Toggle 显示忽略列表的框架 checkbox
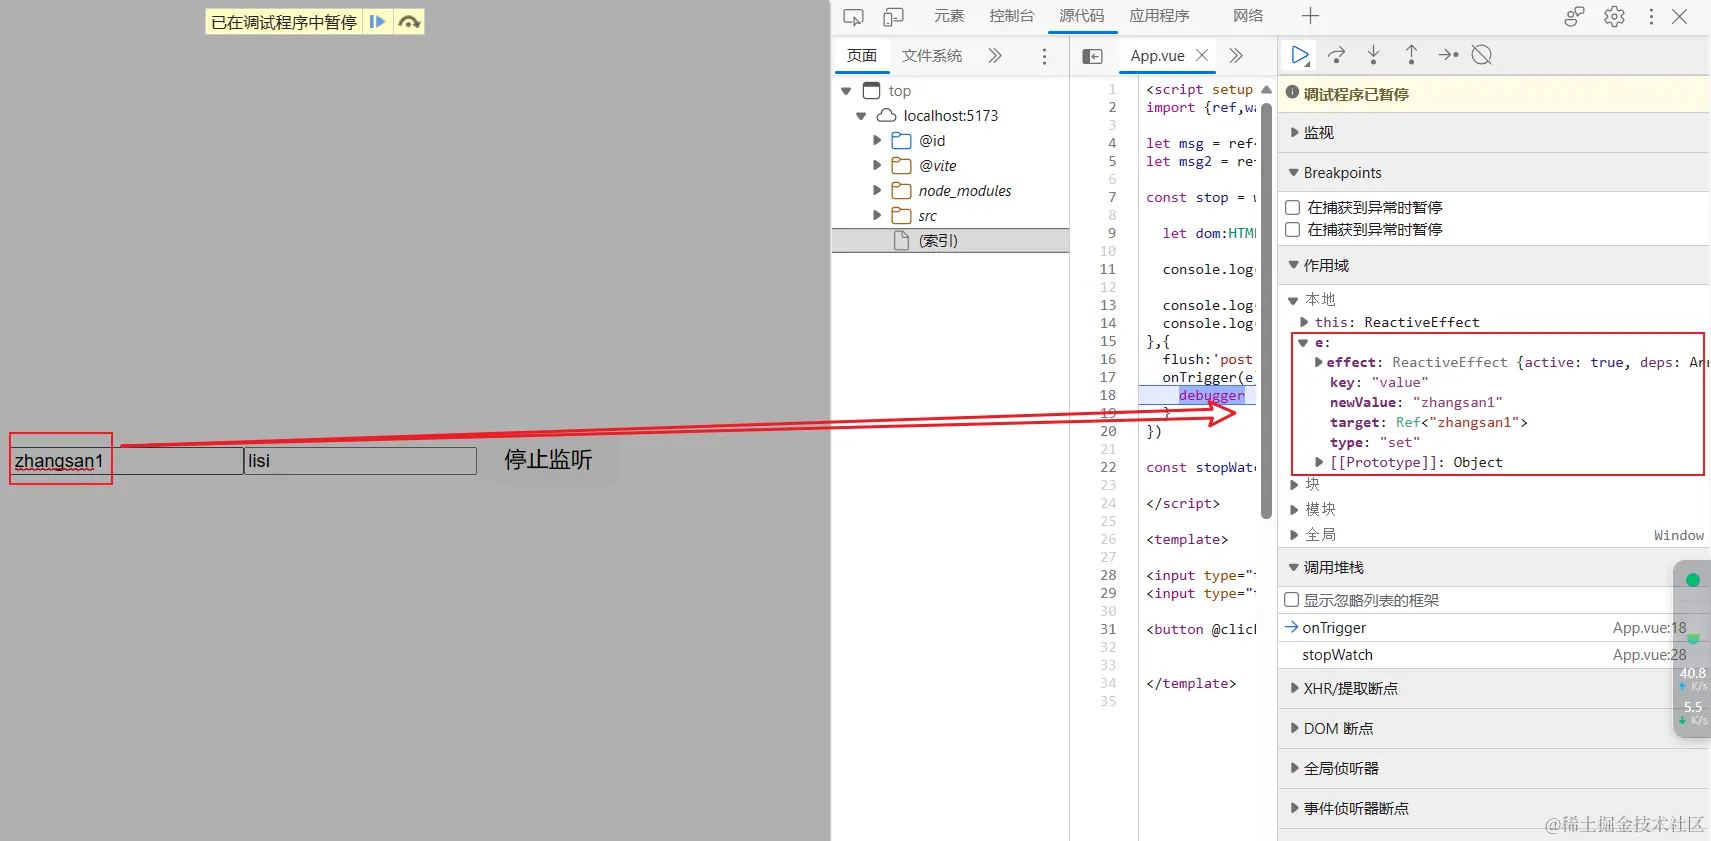This screenshot has width=1711, height=841. pyautogui.click(x=1292, y=600)
